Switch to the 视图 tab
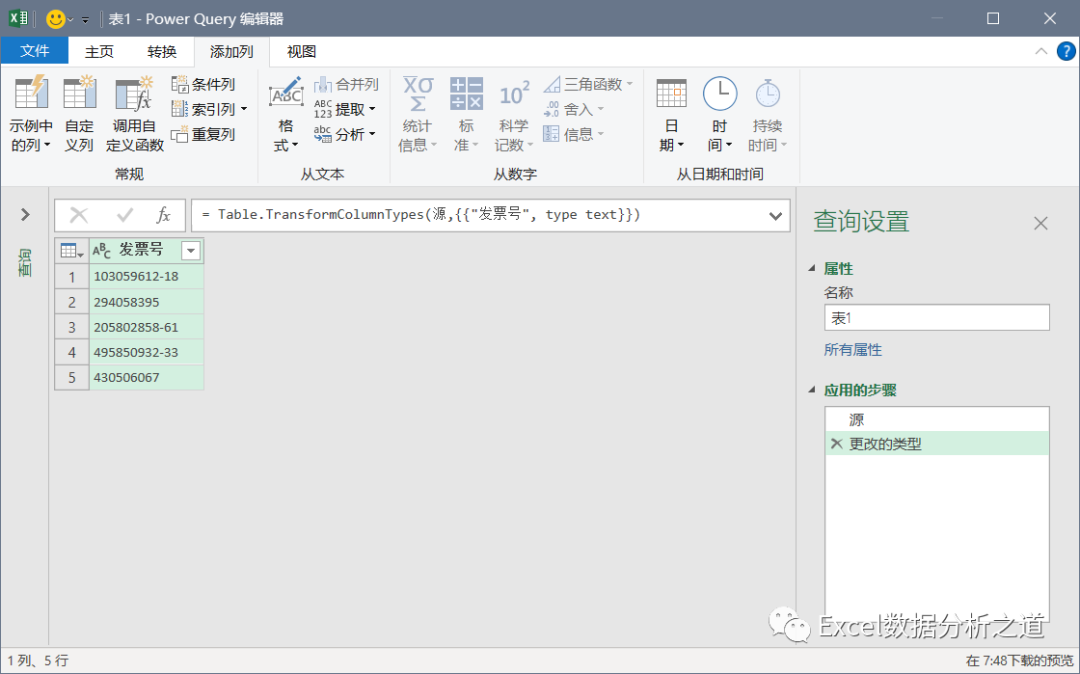This screenshot has width=1080, height=674. point(301,52)
